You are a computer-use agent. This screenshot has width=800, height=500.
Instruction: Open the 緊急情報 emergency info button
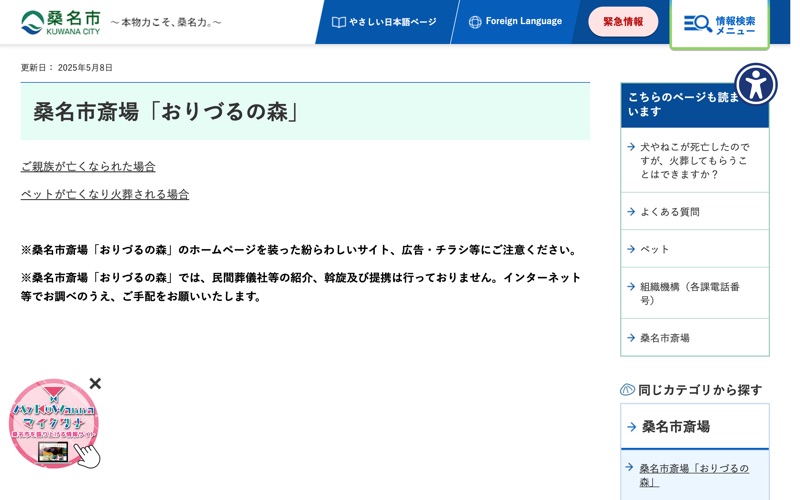pyautogui.click(x=623, y=21)
